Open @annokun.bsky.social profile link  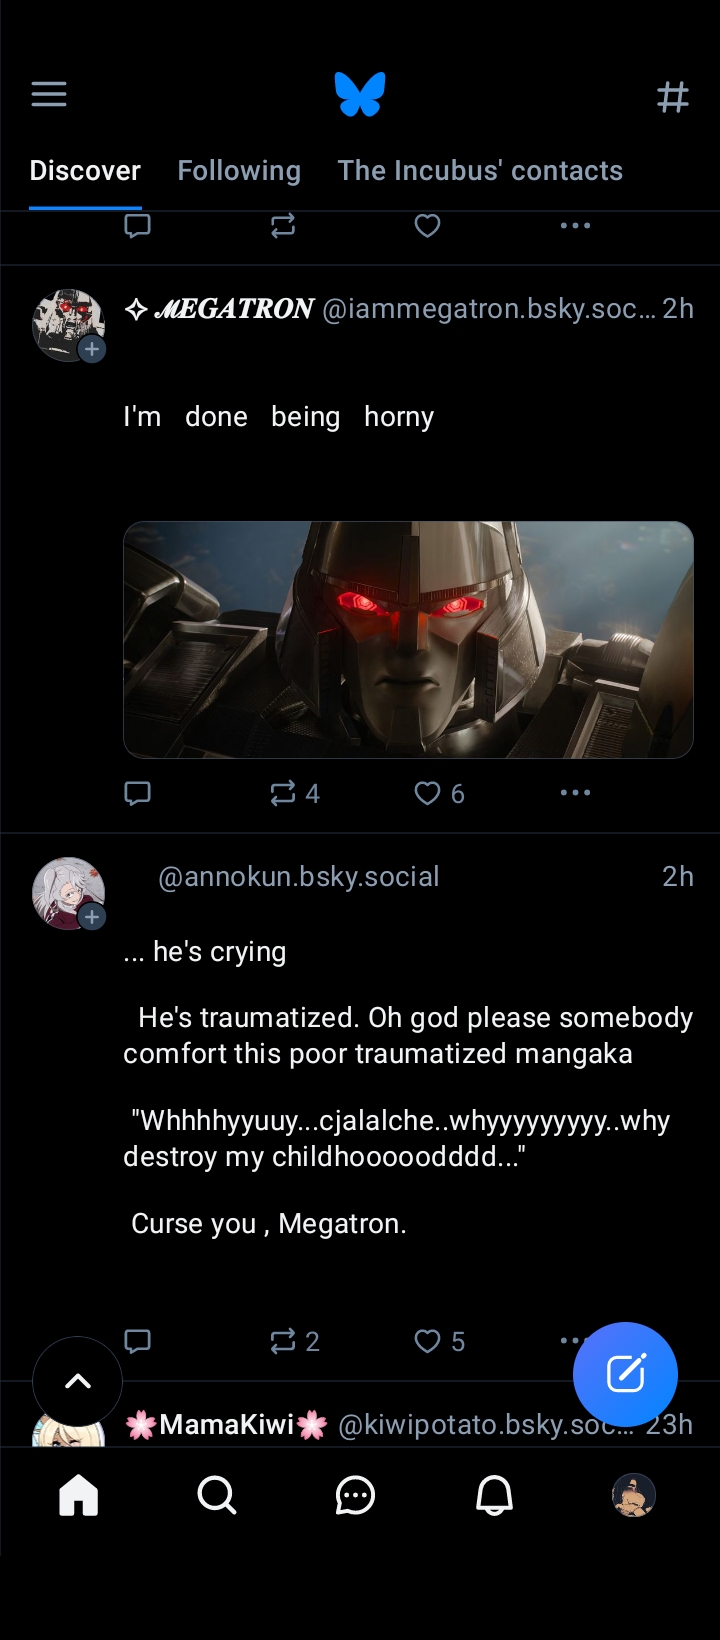[x=298, y=877]
